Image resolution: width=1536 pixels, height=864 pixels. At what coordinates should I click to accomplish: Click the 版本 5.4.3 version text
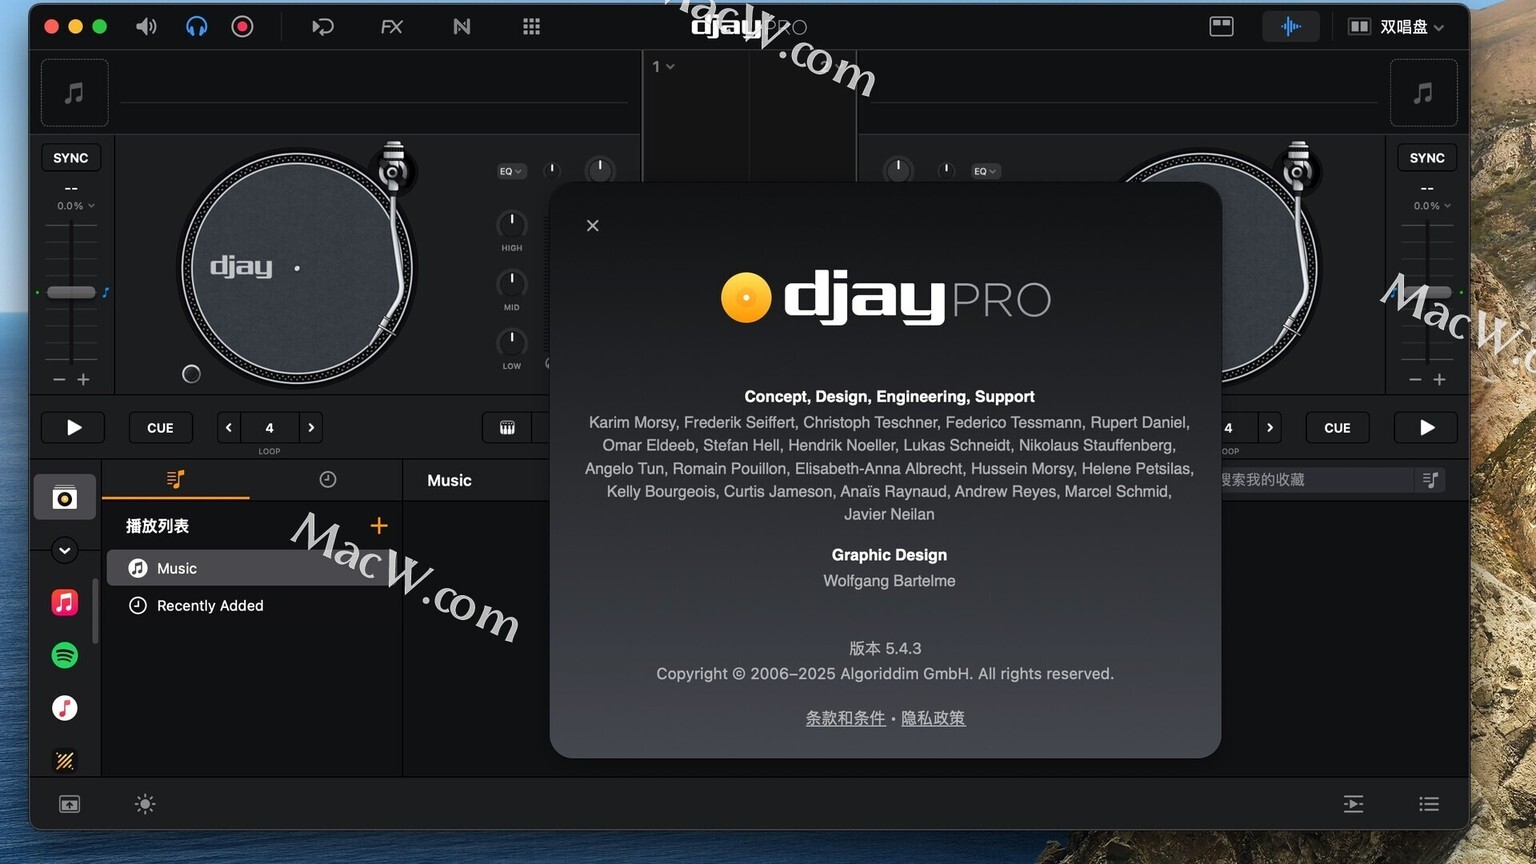[885, 648]
